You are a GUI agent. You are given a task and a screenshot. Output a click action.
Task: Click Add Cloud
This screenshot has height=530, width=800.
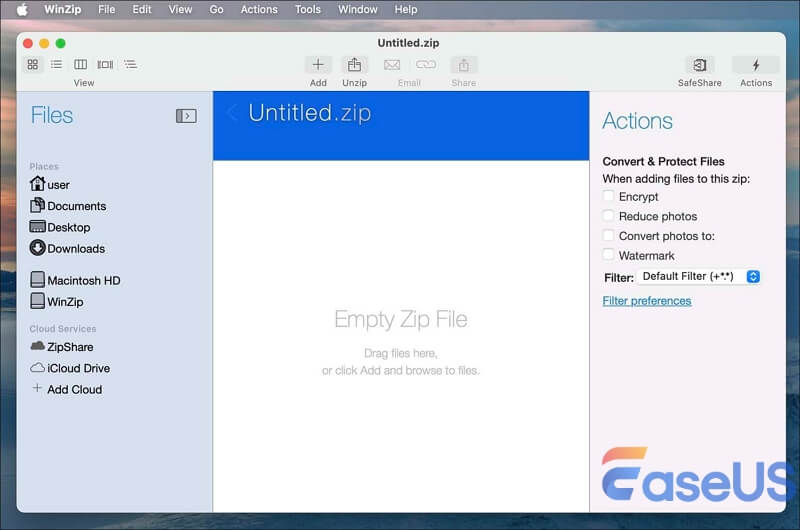[67, 389]
